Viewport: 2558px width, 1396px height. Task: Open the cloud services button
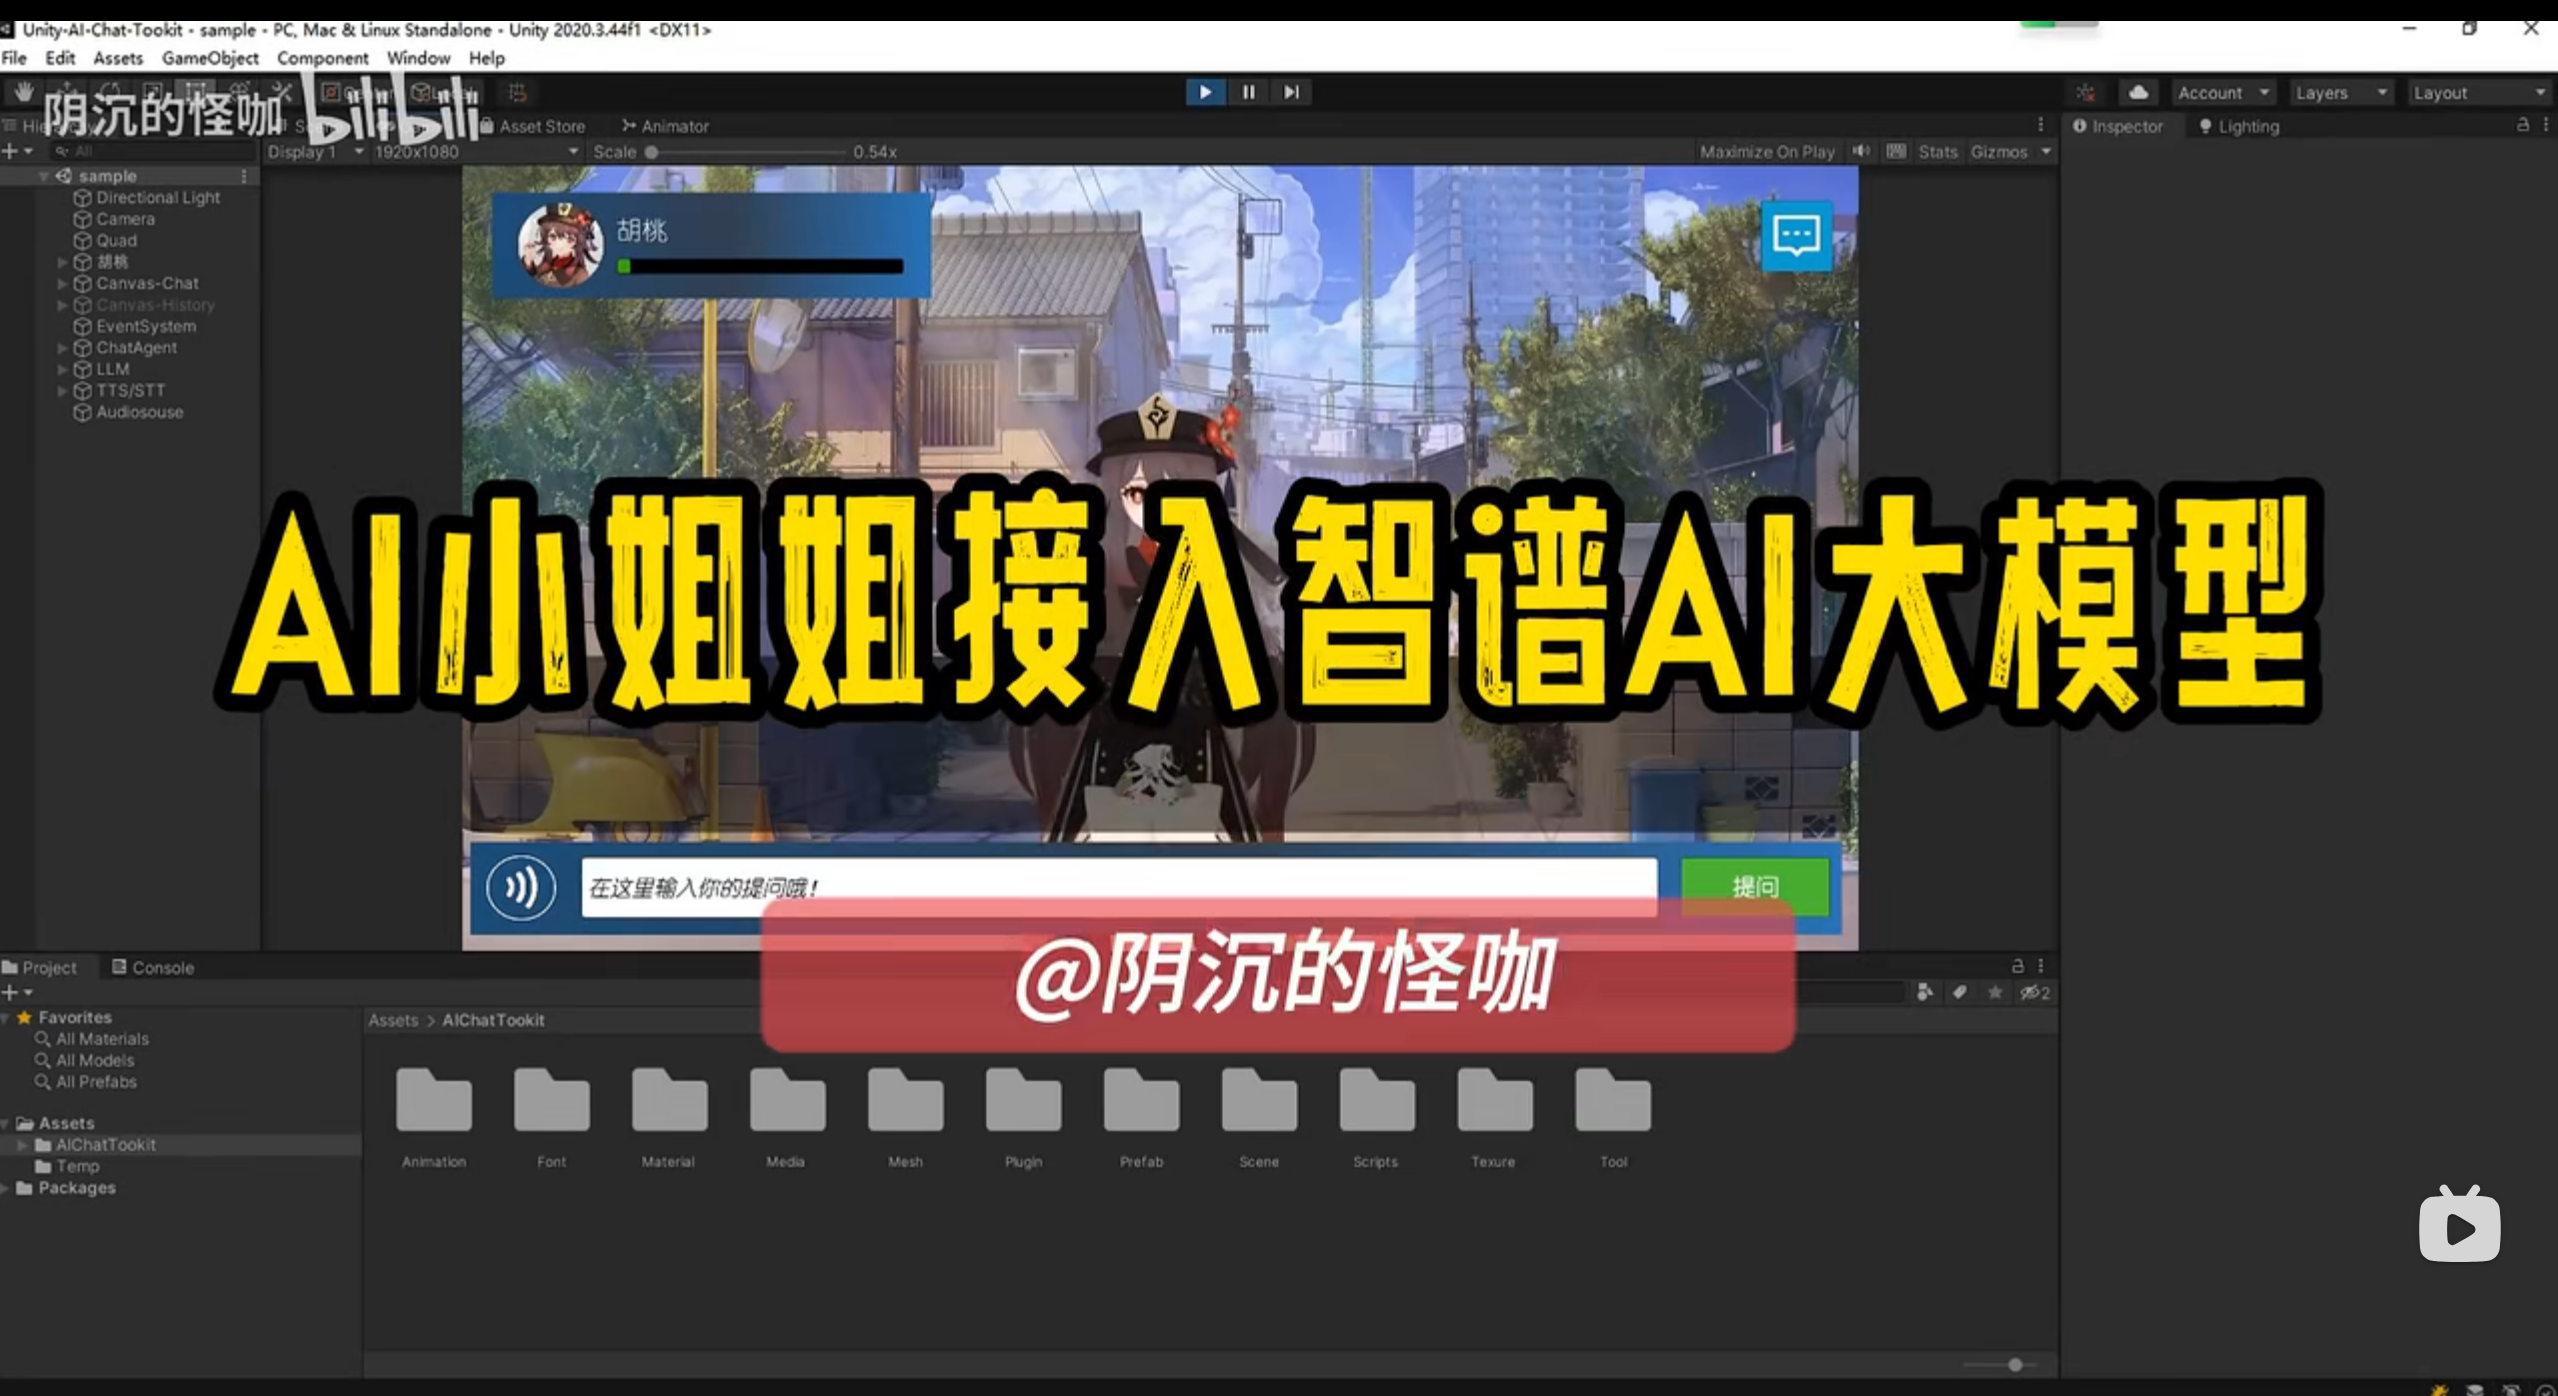pyautogui.click(x=2138, y=93)
